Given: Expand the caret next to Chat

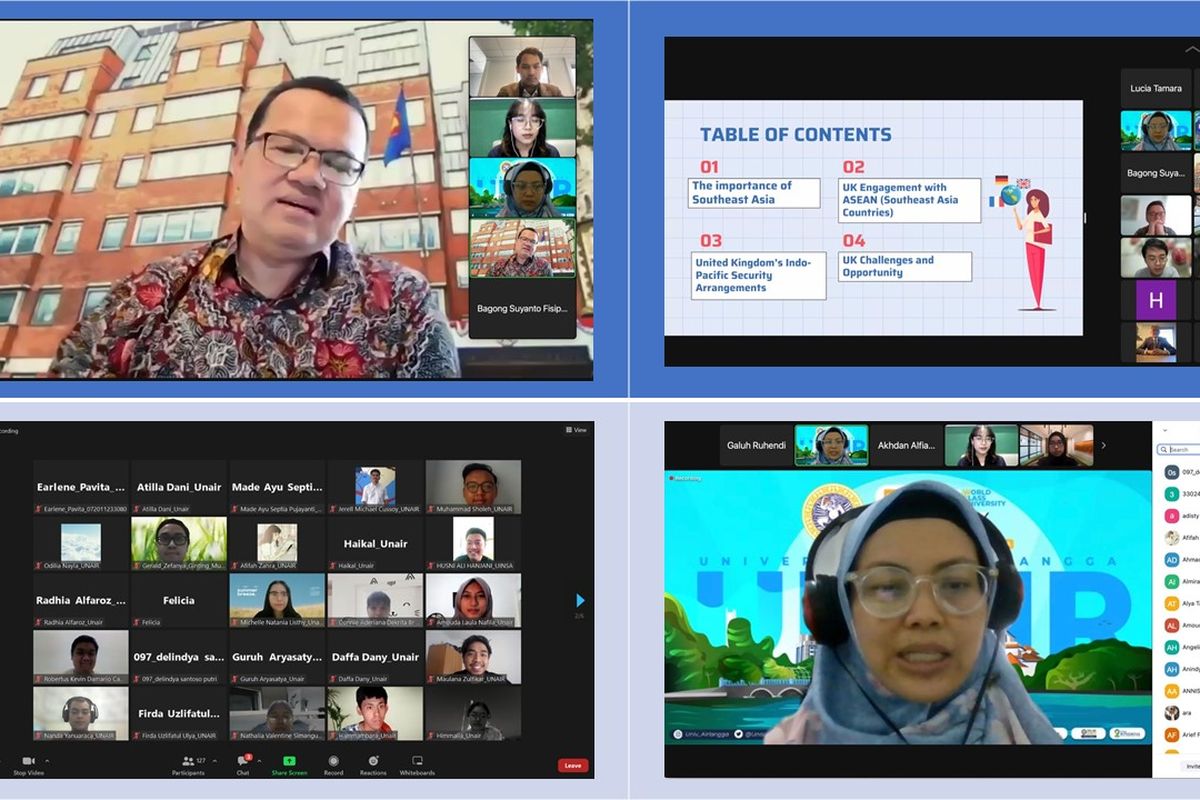Looking at the screenshot, I should point(259,761).
